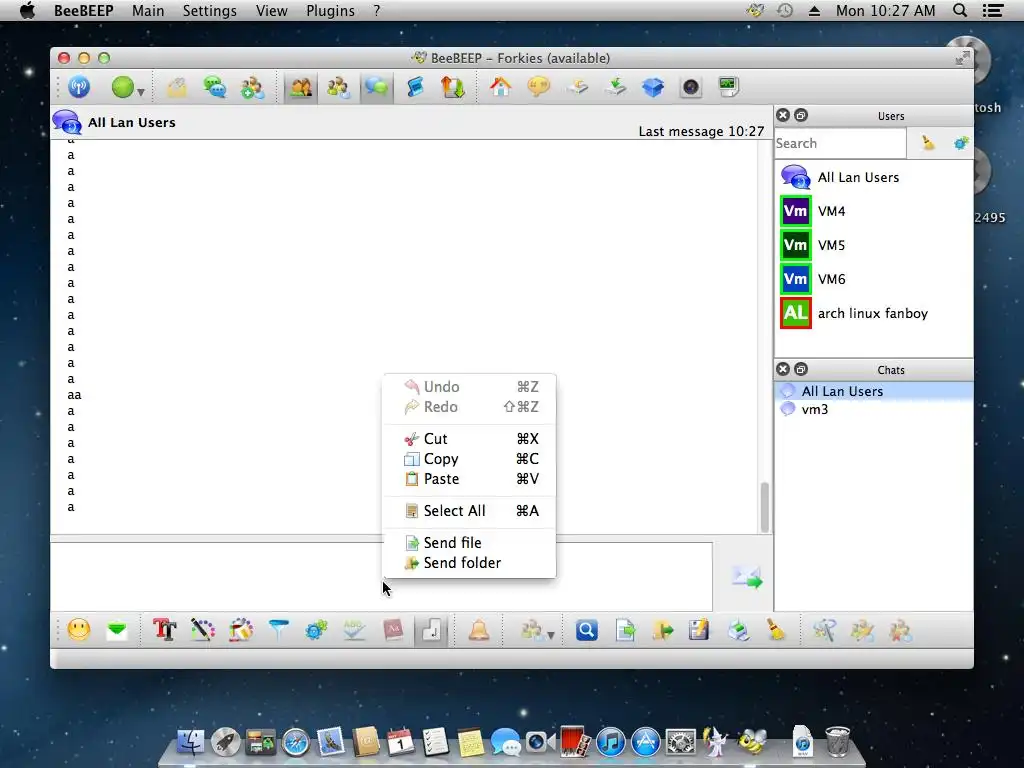This screenshot has width=1024, height=768.
Task: Open the green monitor log icon
Action: [x=728, y=87]
